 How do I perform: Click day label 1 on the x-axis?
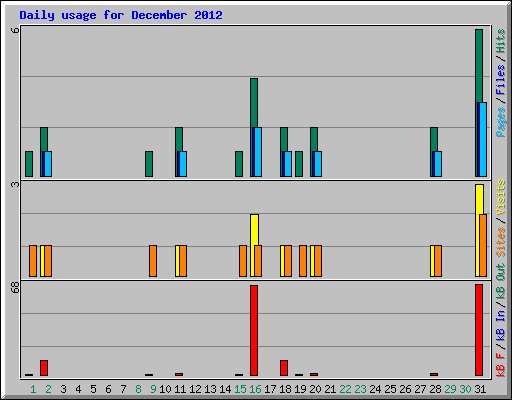coord(33,389)
